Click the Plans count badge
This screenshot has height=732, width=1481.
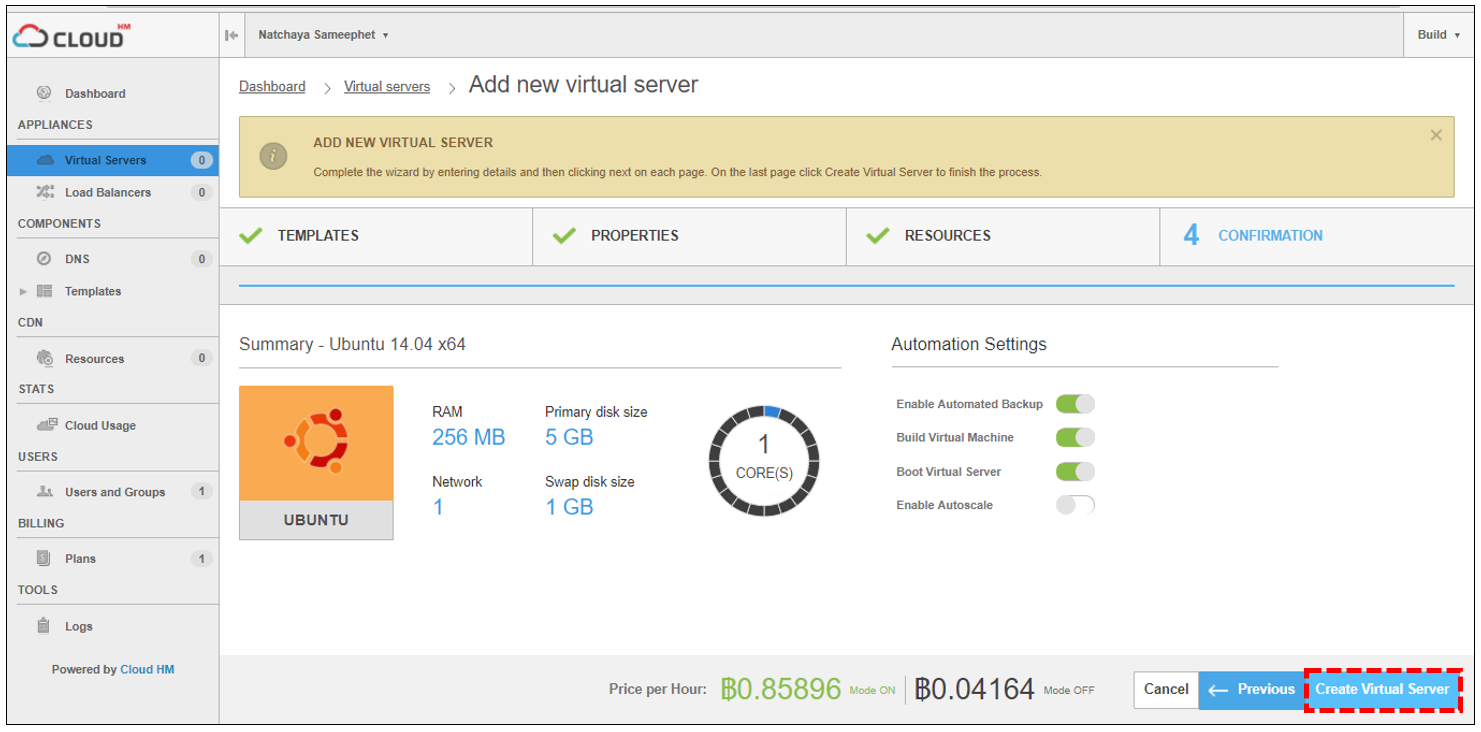(x=201, y=559)
